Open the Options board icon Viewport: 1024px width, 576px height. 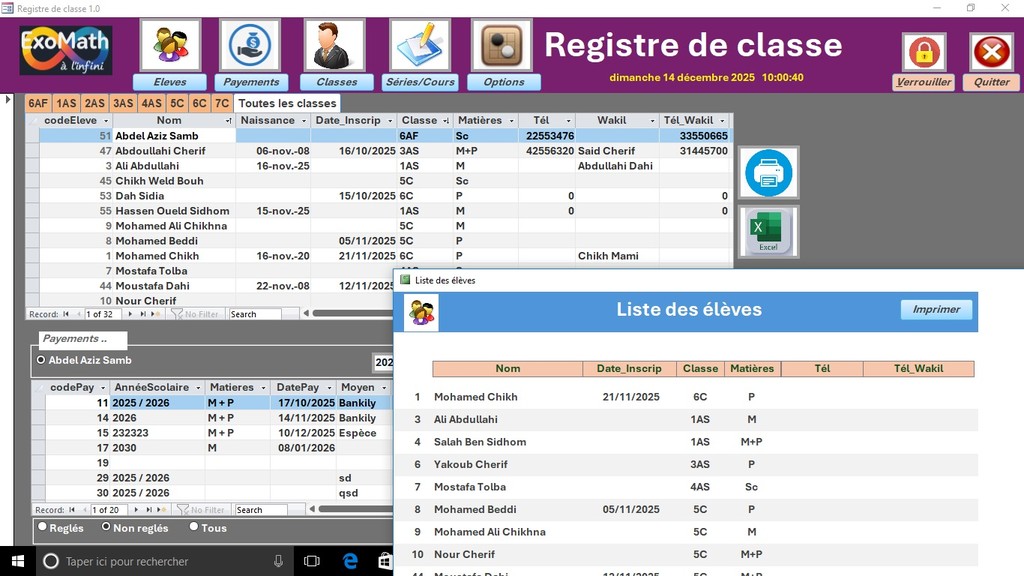502,45
